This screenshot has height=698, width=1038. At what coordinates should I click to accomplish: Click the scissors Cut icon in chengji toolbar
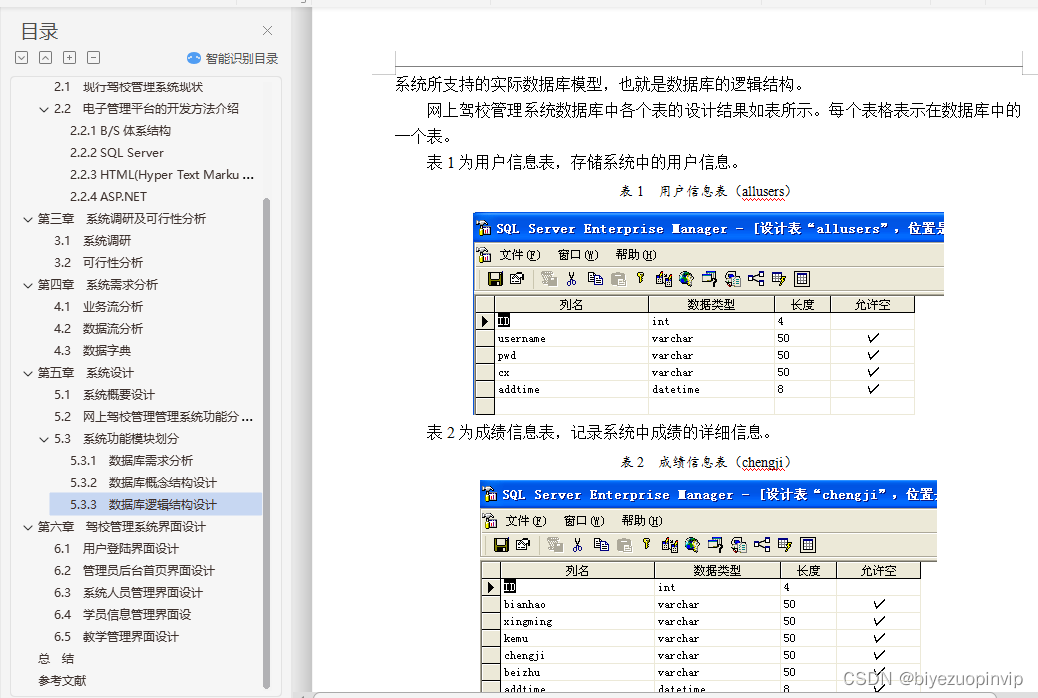coord(577,544)
